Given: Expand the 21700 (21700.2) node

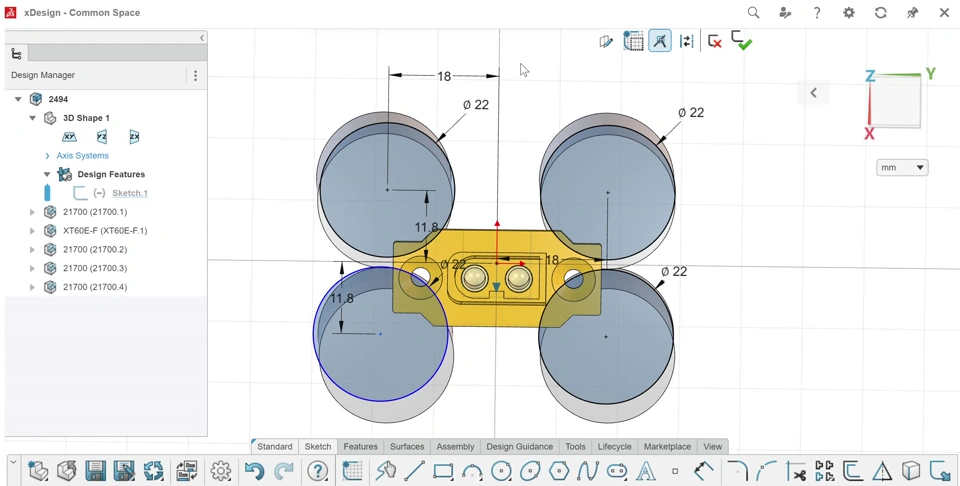Looking at the screenshot, I should coord(32,250).
